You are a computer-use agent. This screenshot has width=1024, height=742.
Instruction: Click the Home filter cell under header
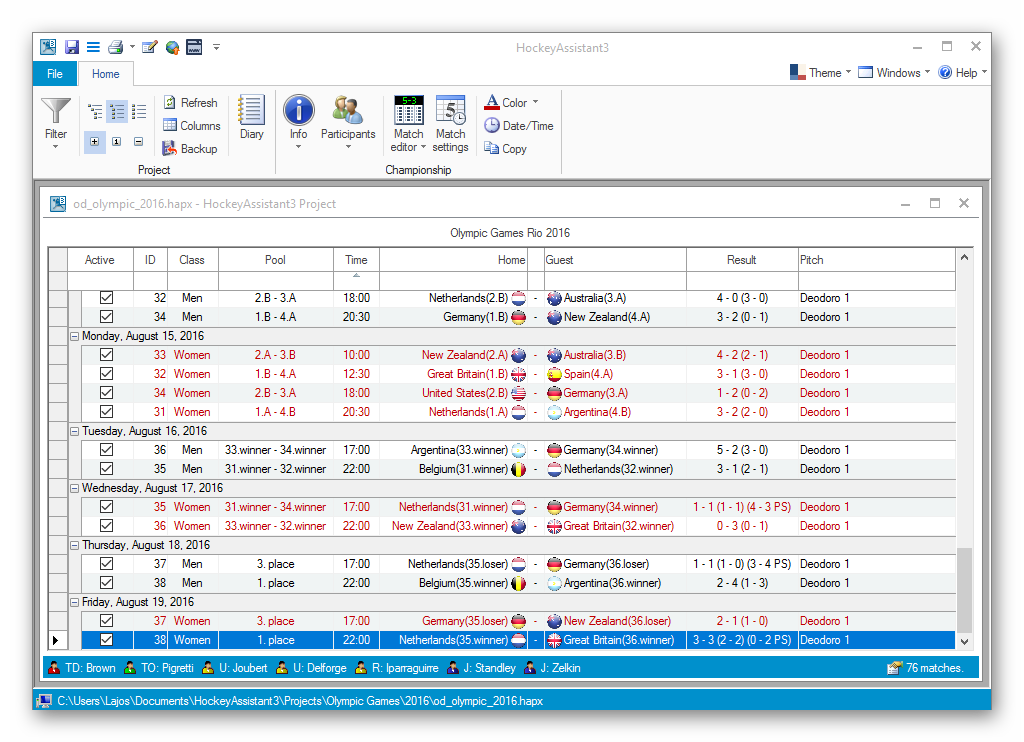click(453, 281)
